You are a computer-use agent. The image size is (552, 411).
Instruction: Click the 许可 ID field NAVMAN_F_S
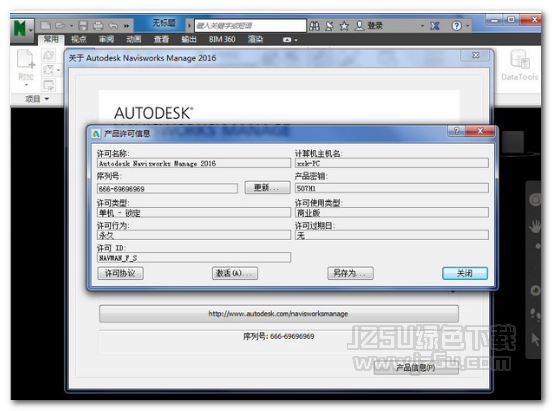pyautogui.click(x=194, y=257)
